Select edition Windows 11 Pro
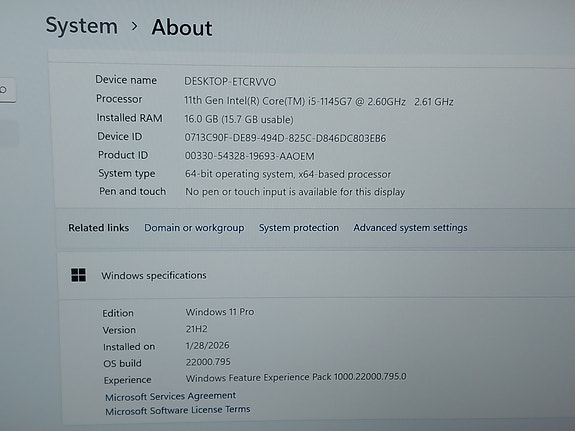Screen dimensions: 575x431 pyautogui.click(x=220, y=312)
